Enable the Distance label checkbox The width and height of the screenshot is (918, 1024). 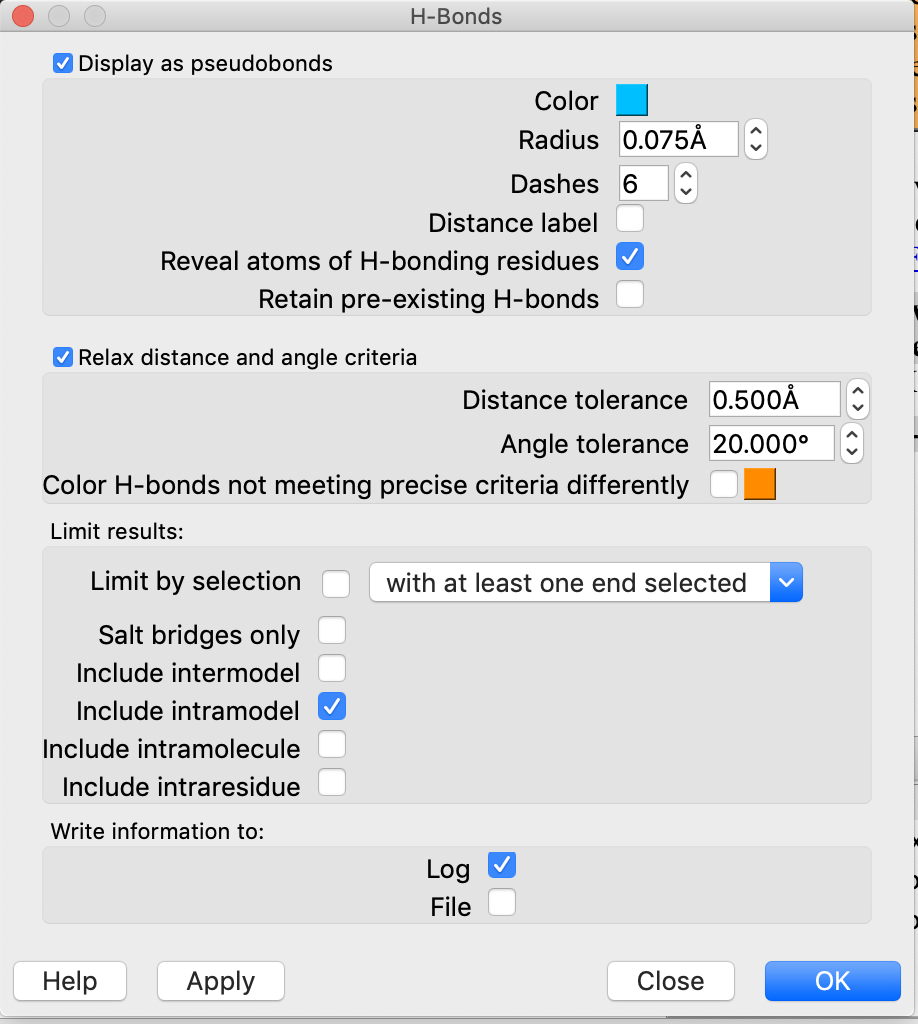pos(630,219)
